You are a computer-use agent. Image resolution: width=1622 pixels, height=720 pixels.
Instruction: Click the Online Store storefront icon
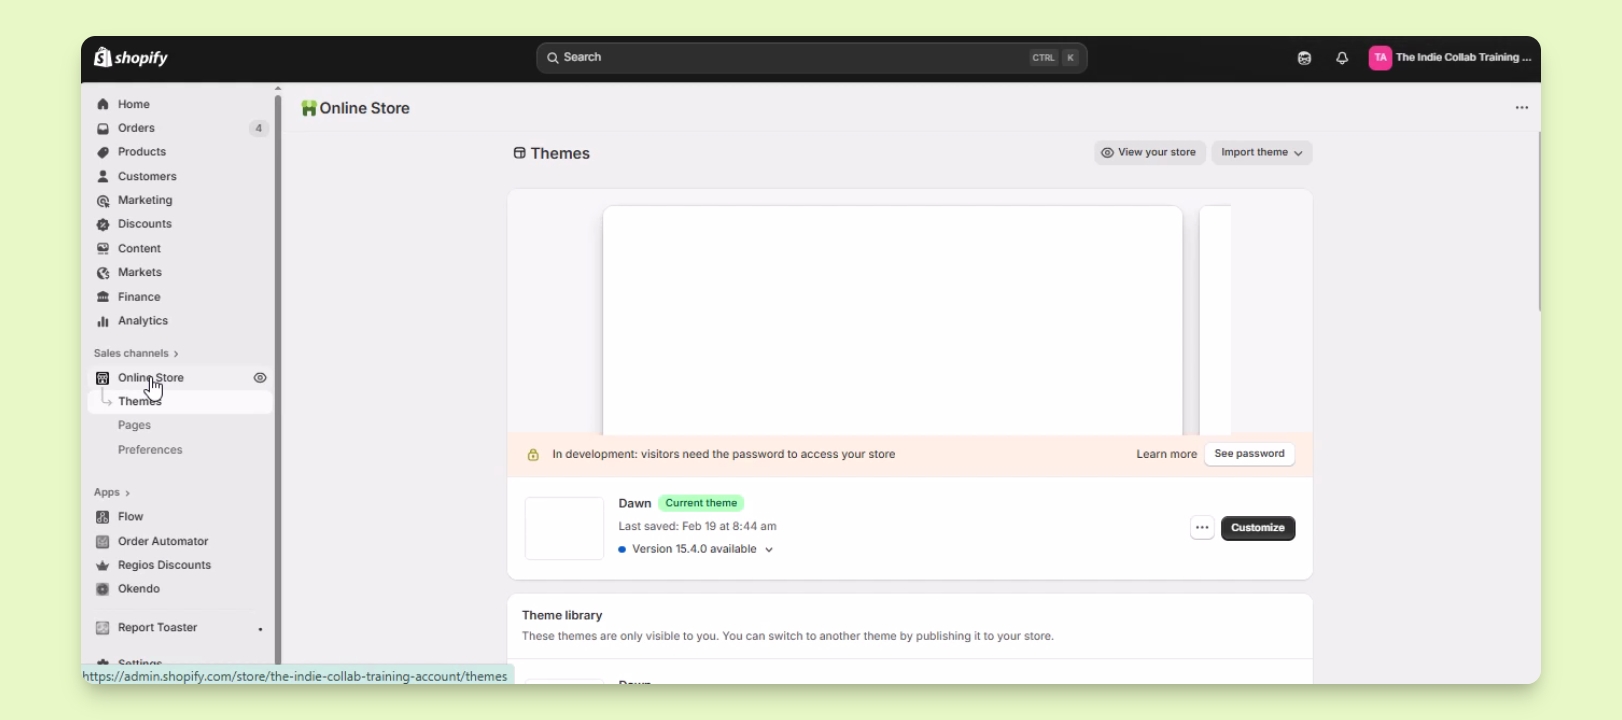pos(103,378)
